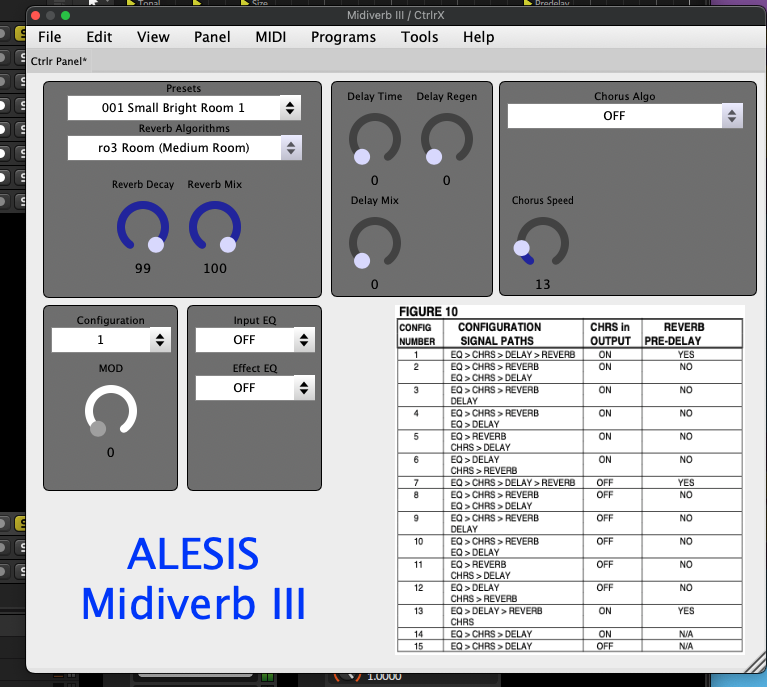Viewport: 767px width, 687px height.
Task: Click the Chorus Algo arrow button
Action: (732, 116)
